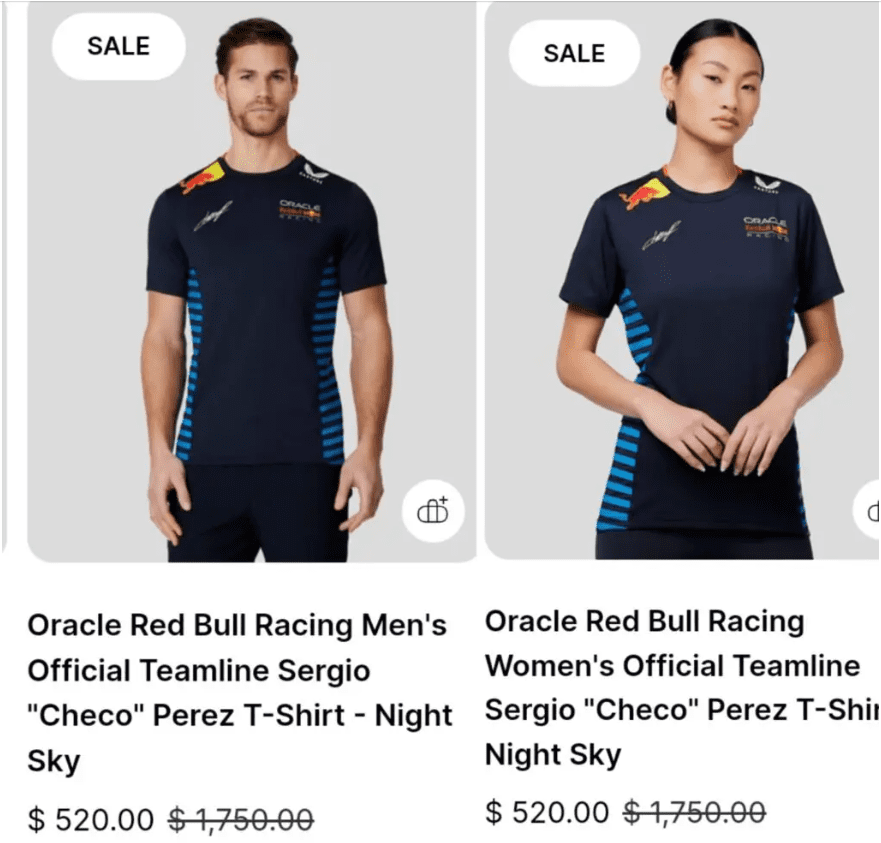Image resolution: width=881 pixels, height=843 pixels.
Task: Open the Women's Official Teamline Perez T-Shirt title
Action: click(682, 688)
